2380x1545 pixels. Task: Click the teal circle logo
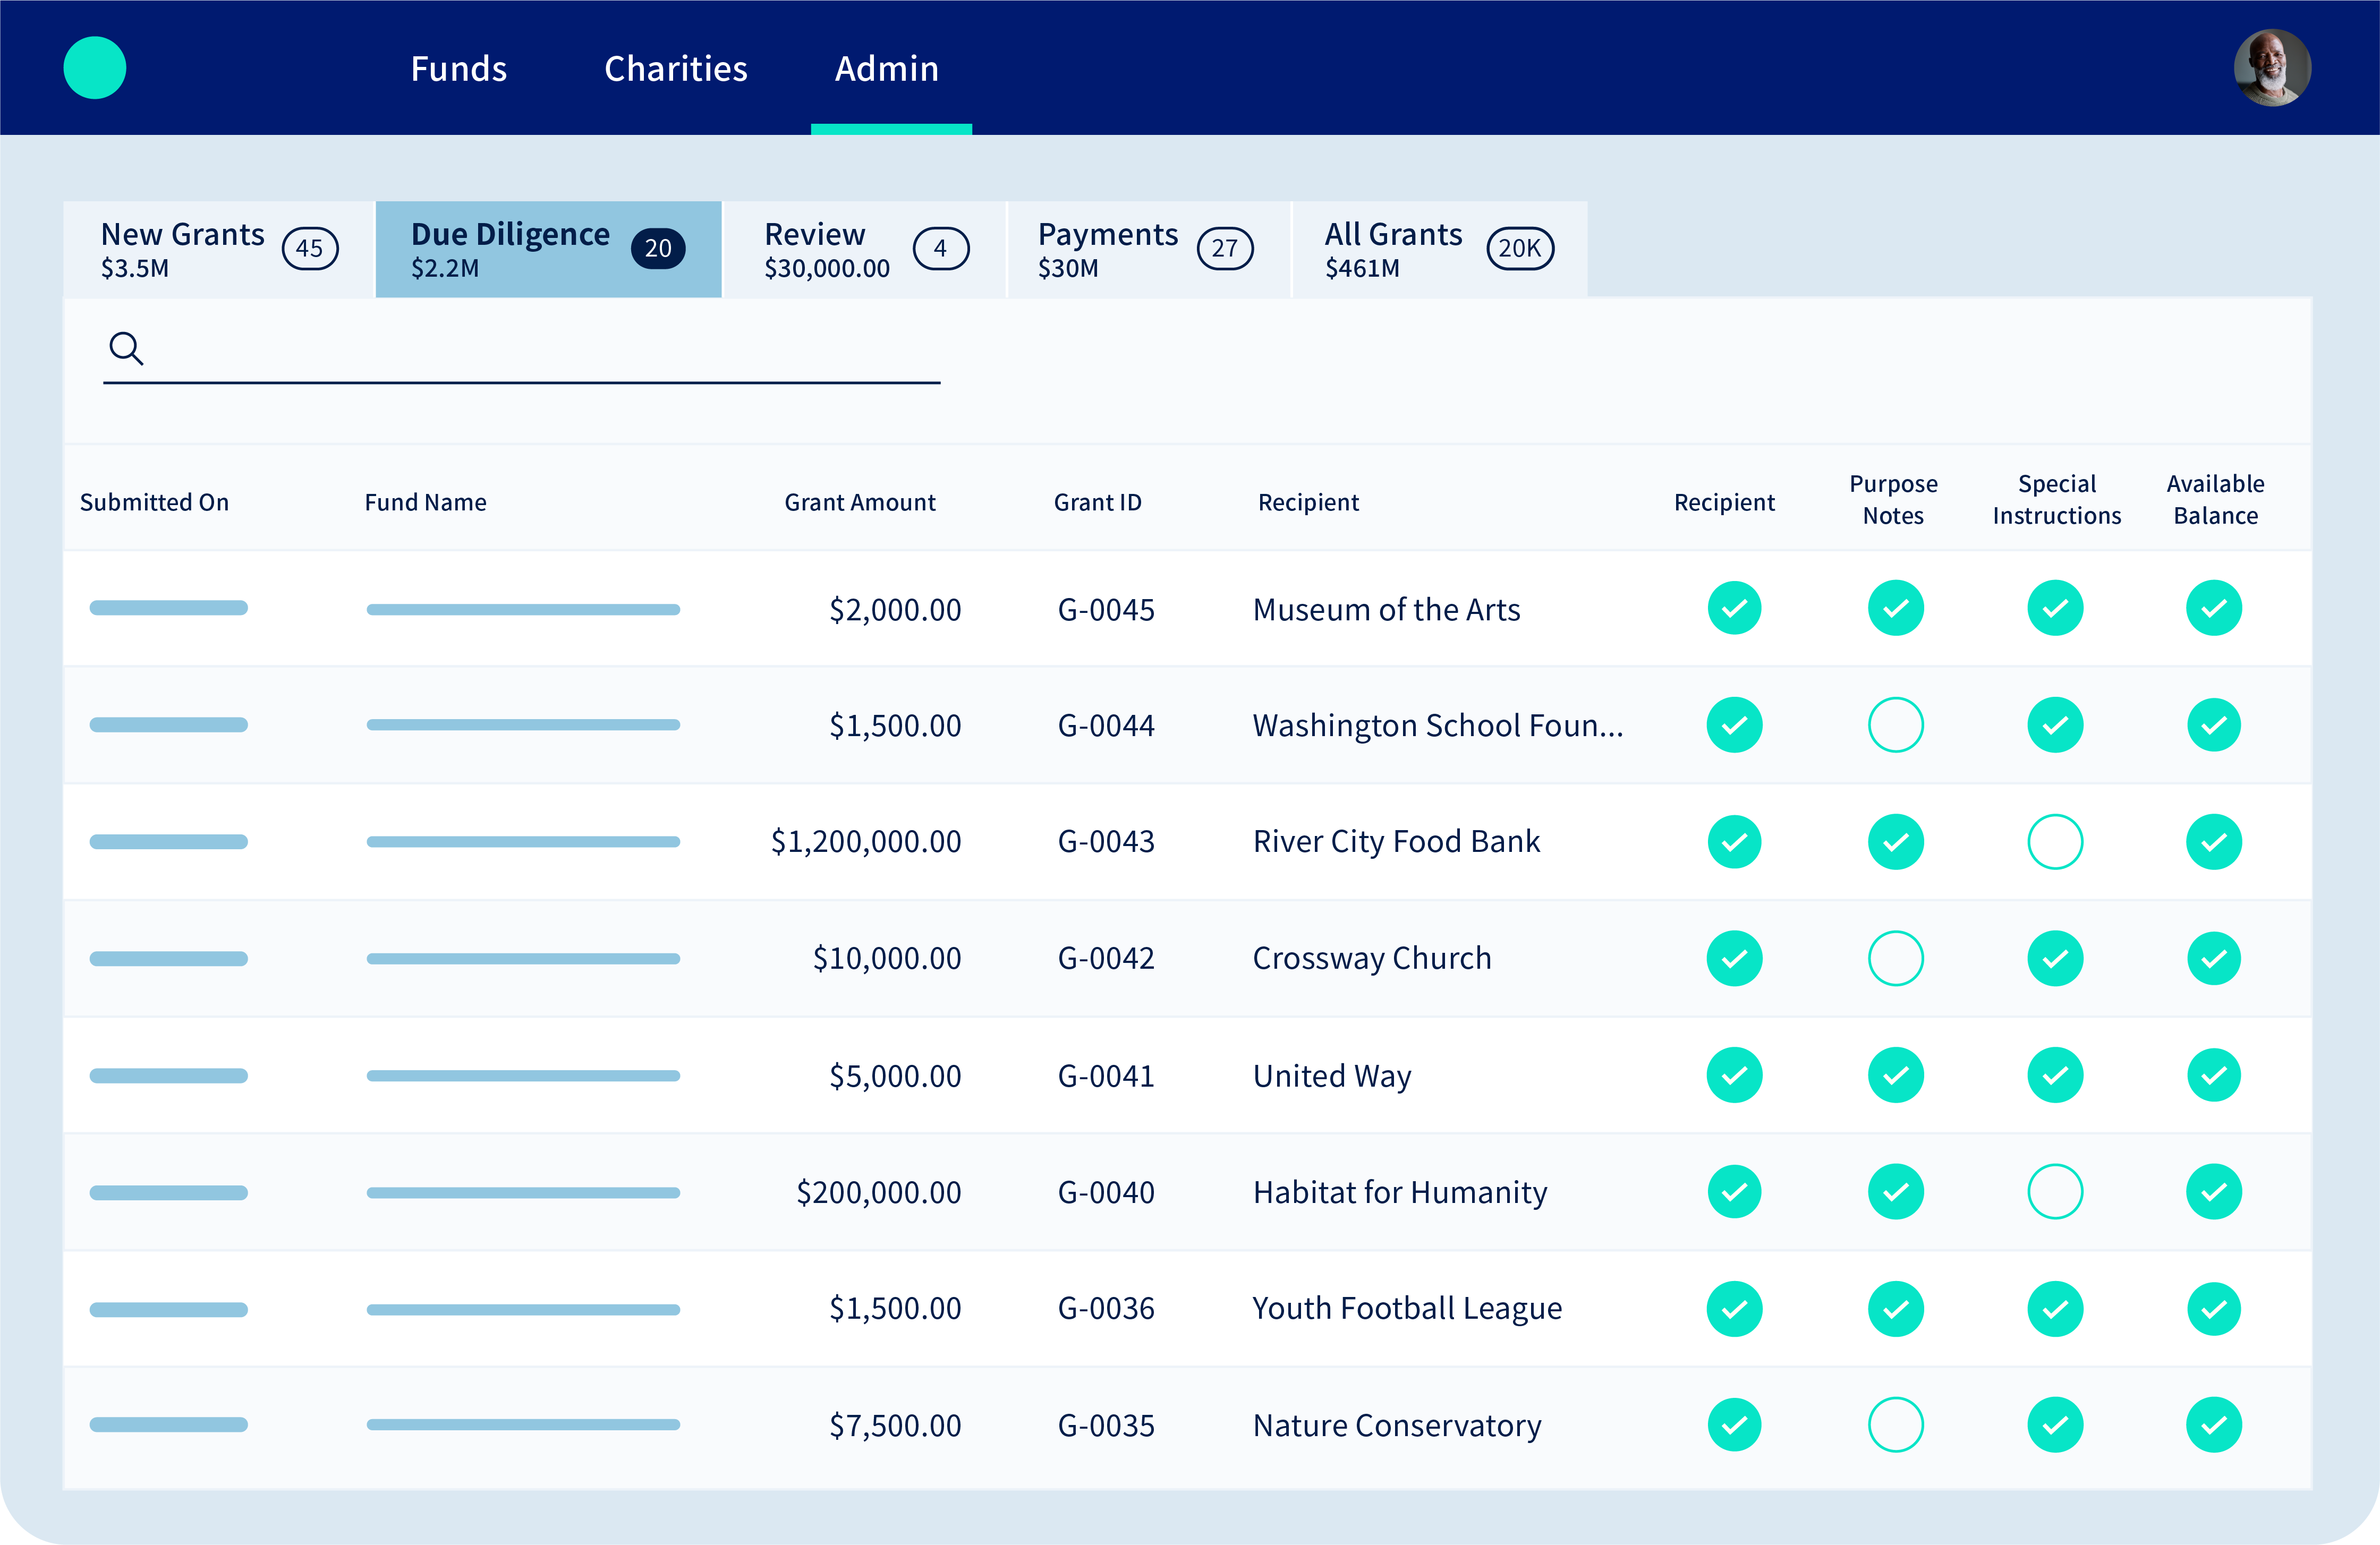tap(95, 68)
